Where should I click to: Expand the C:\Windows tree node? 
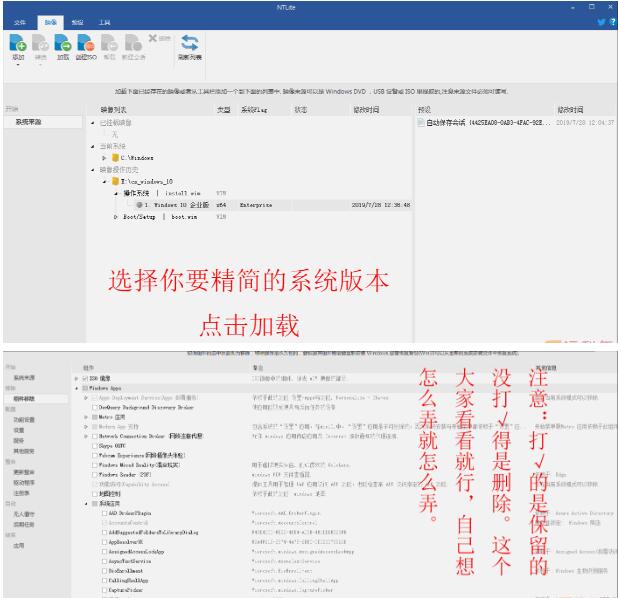tap(104, 158)
